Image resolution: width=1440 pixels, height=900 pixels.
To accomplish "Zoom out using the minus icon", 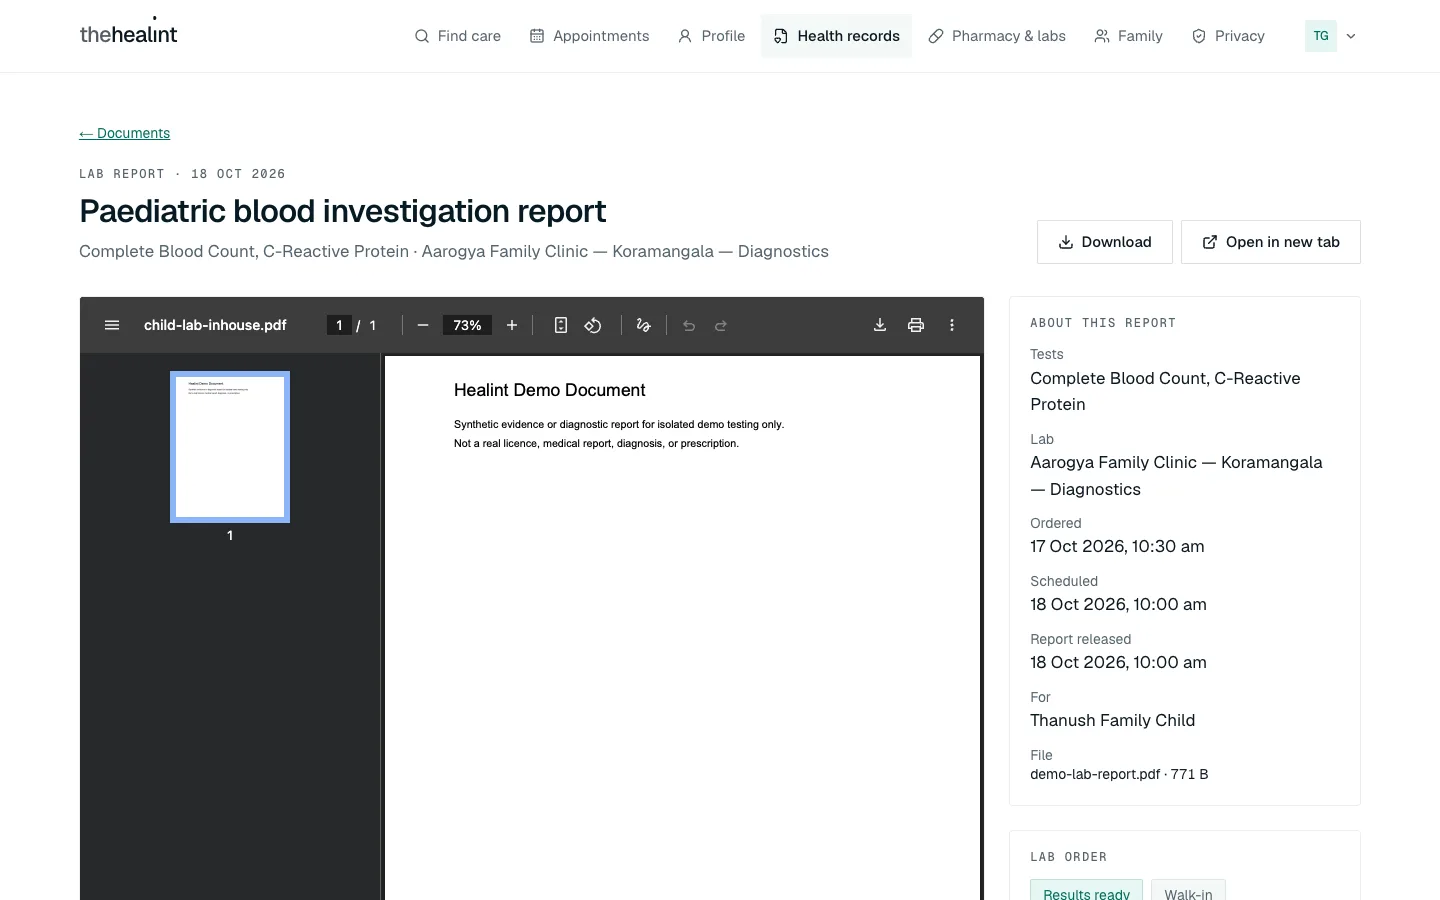I will (423, 325).
